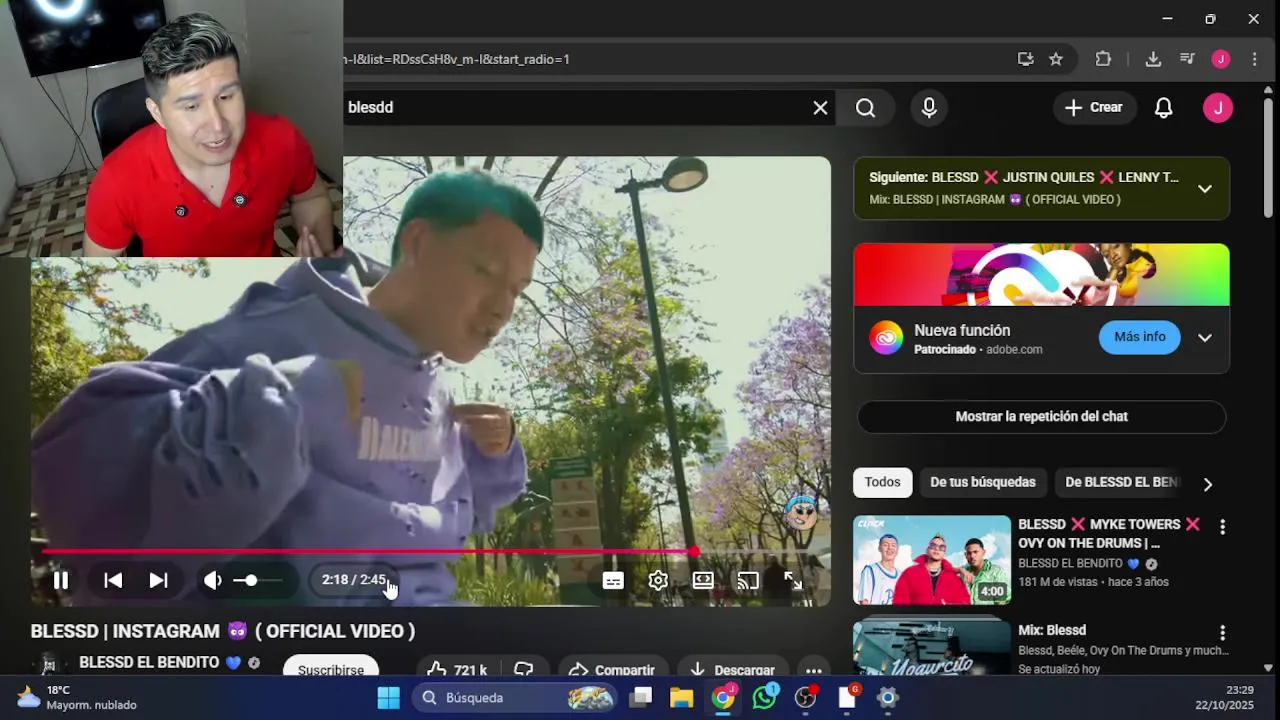Like the video (721 k)

click(x=457, y=669)
